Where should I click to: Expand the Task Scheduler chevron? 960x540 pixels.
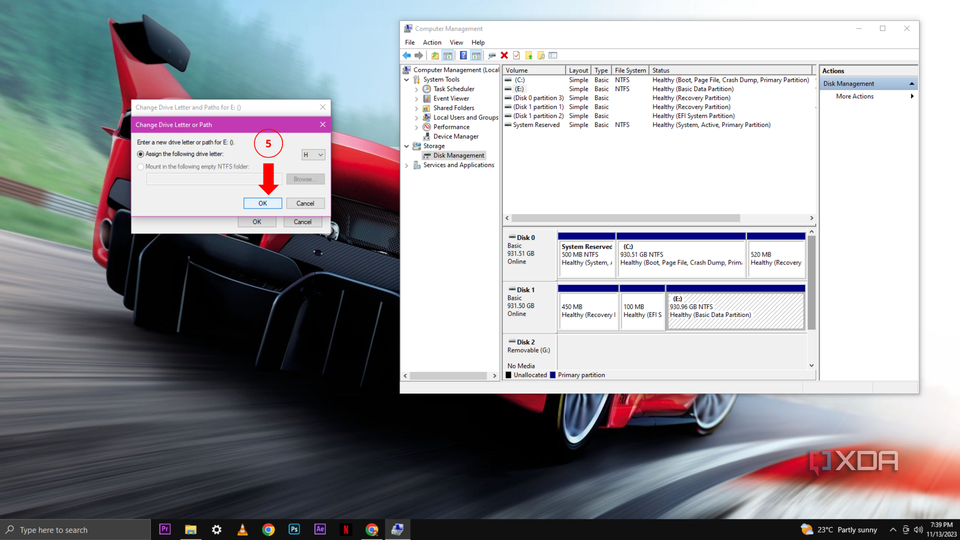pyautogui.click(x=417, y=89)
